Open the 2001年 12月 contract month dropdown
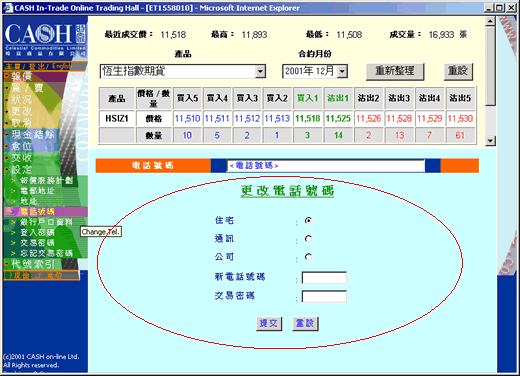 [x=342, y=71]
